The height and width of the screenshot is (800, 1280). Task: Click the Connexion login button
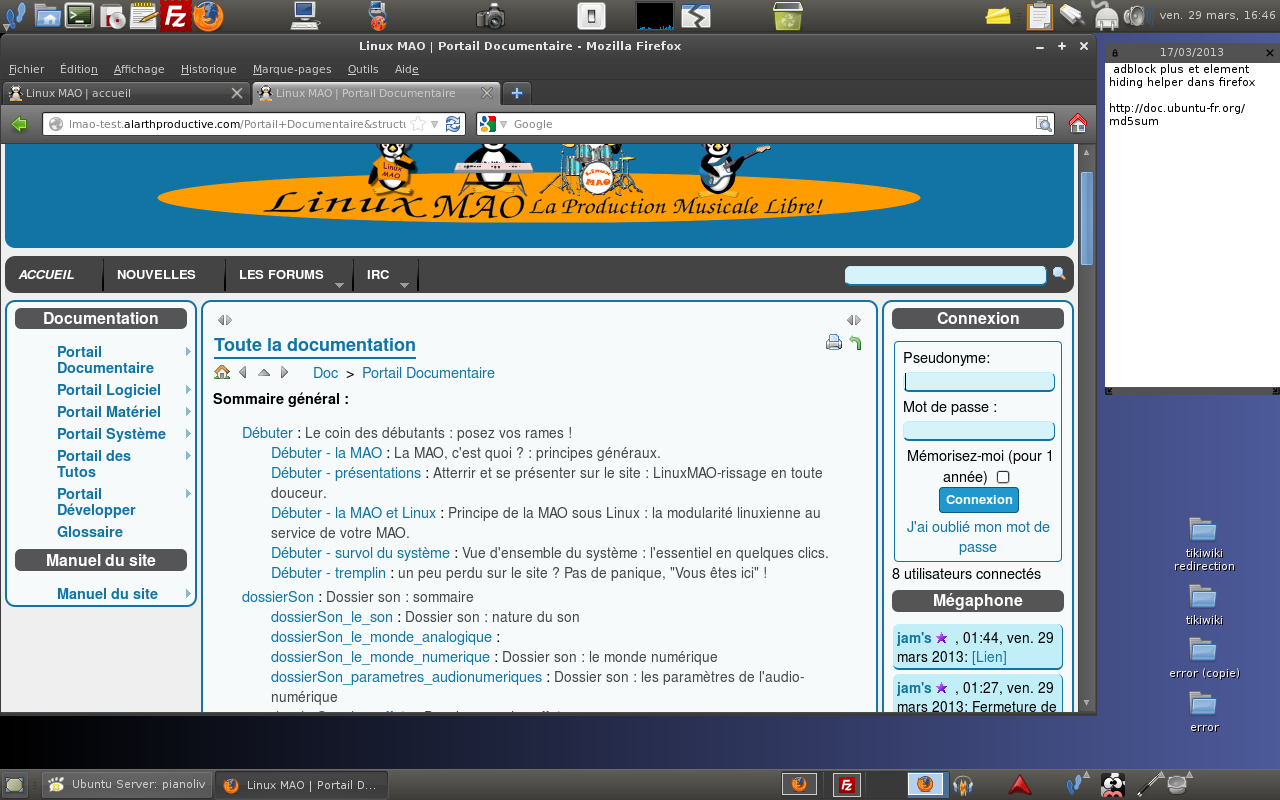(x=979, y=500)
